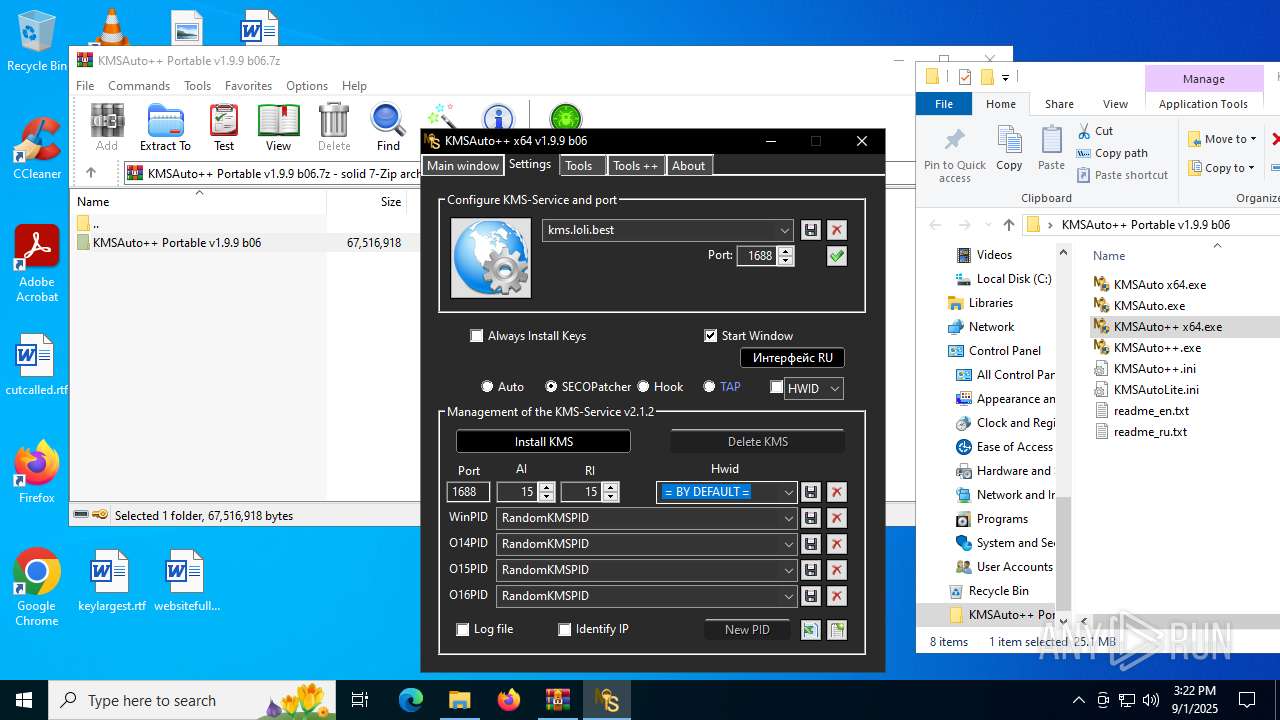Save the WinPID setting
Image resolution: width=1280 pixels, height=720 pixels.
[811, 518]
